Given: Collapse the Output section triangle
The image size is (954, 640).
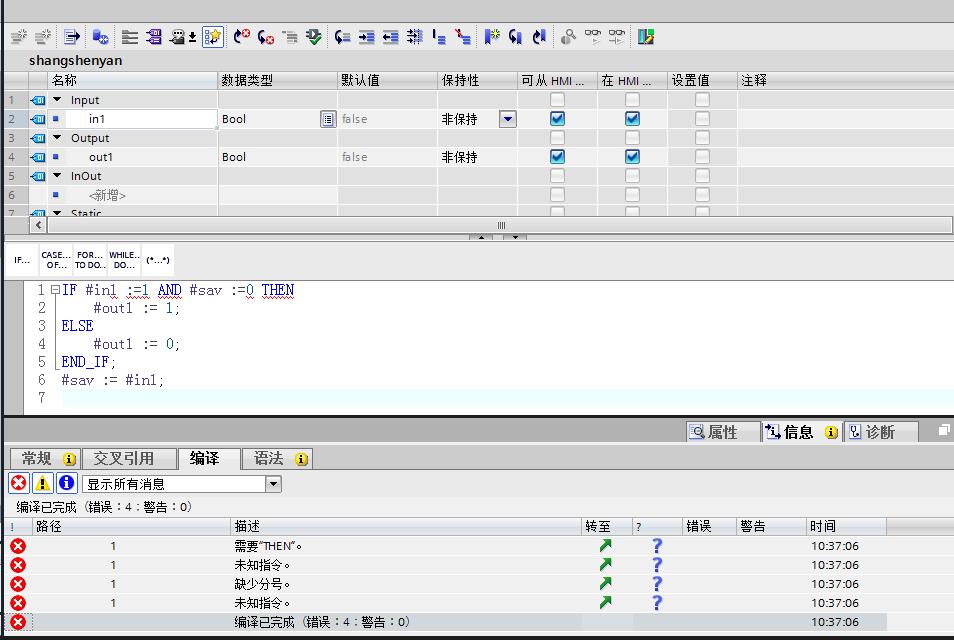Looking at the screenshot, I should [57, 137].
